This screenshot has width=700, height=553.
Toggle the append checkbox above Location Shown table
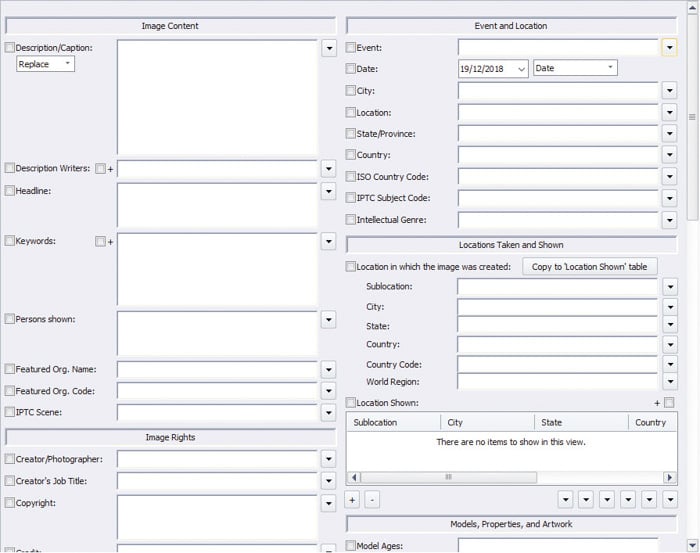point(669,403)
